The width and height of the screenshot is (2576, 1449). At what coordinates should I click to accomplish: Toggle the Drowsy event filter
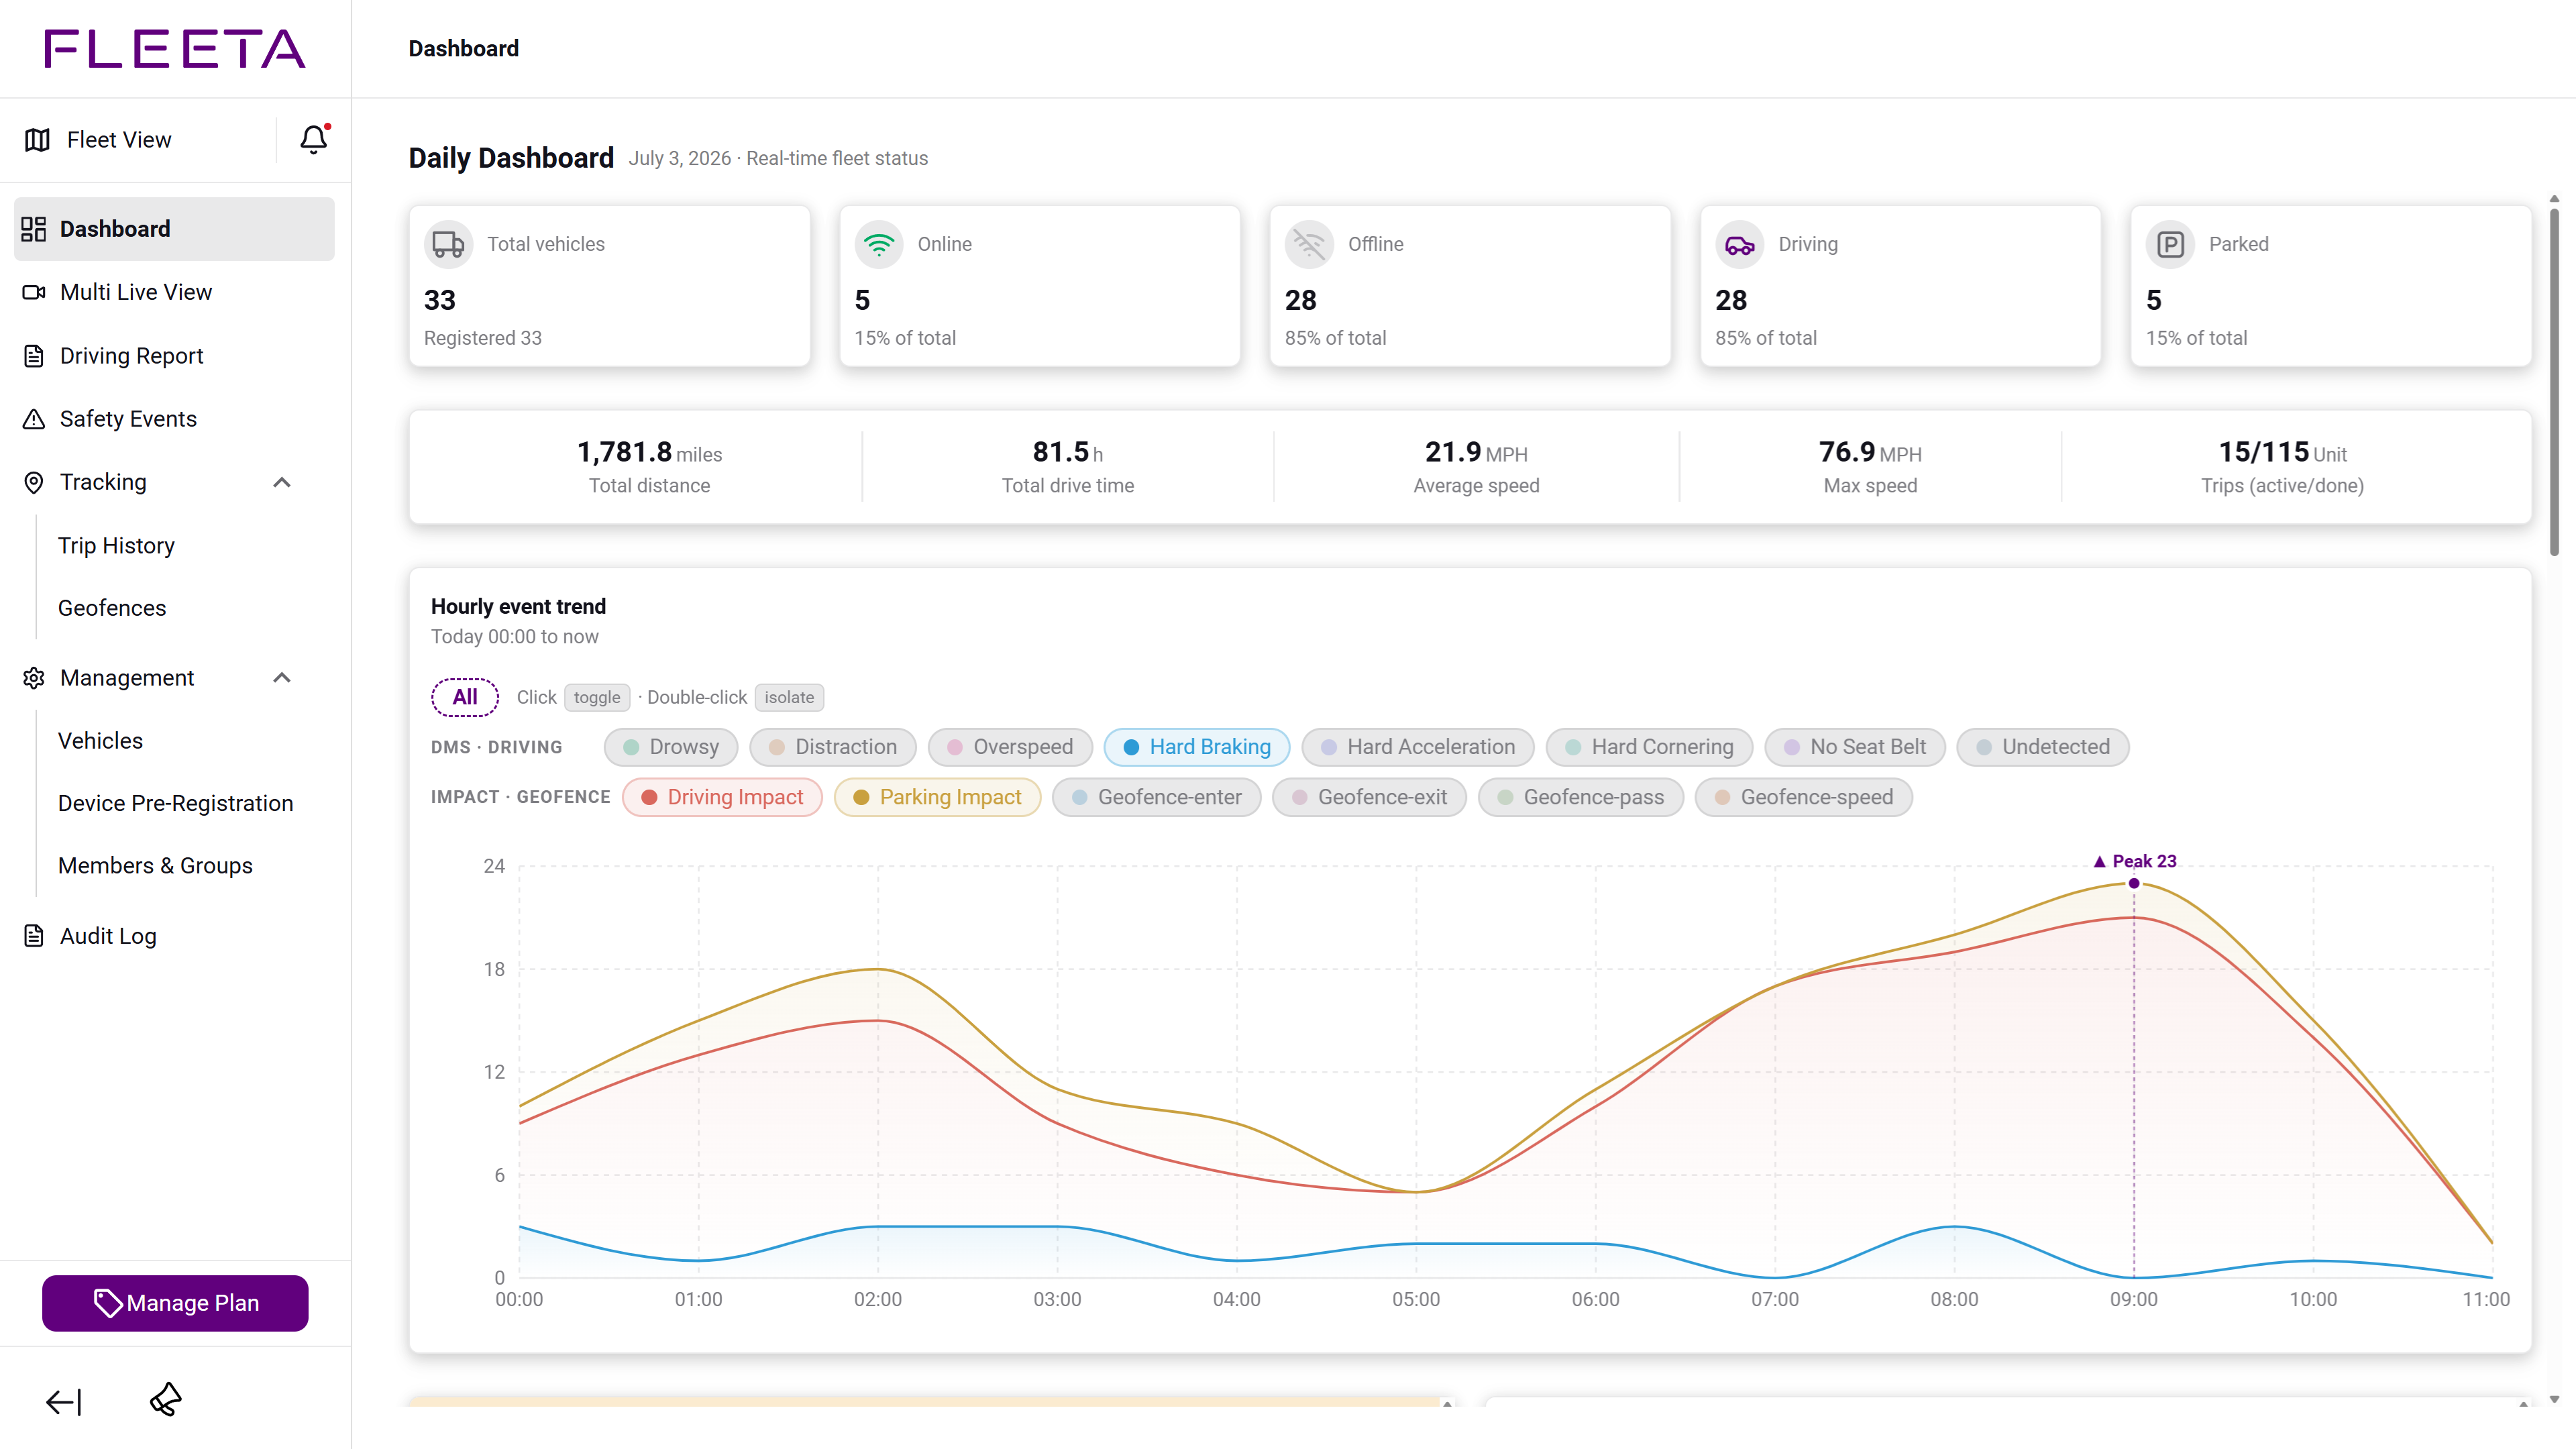[x=670, y=747]
